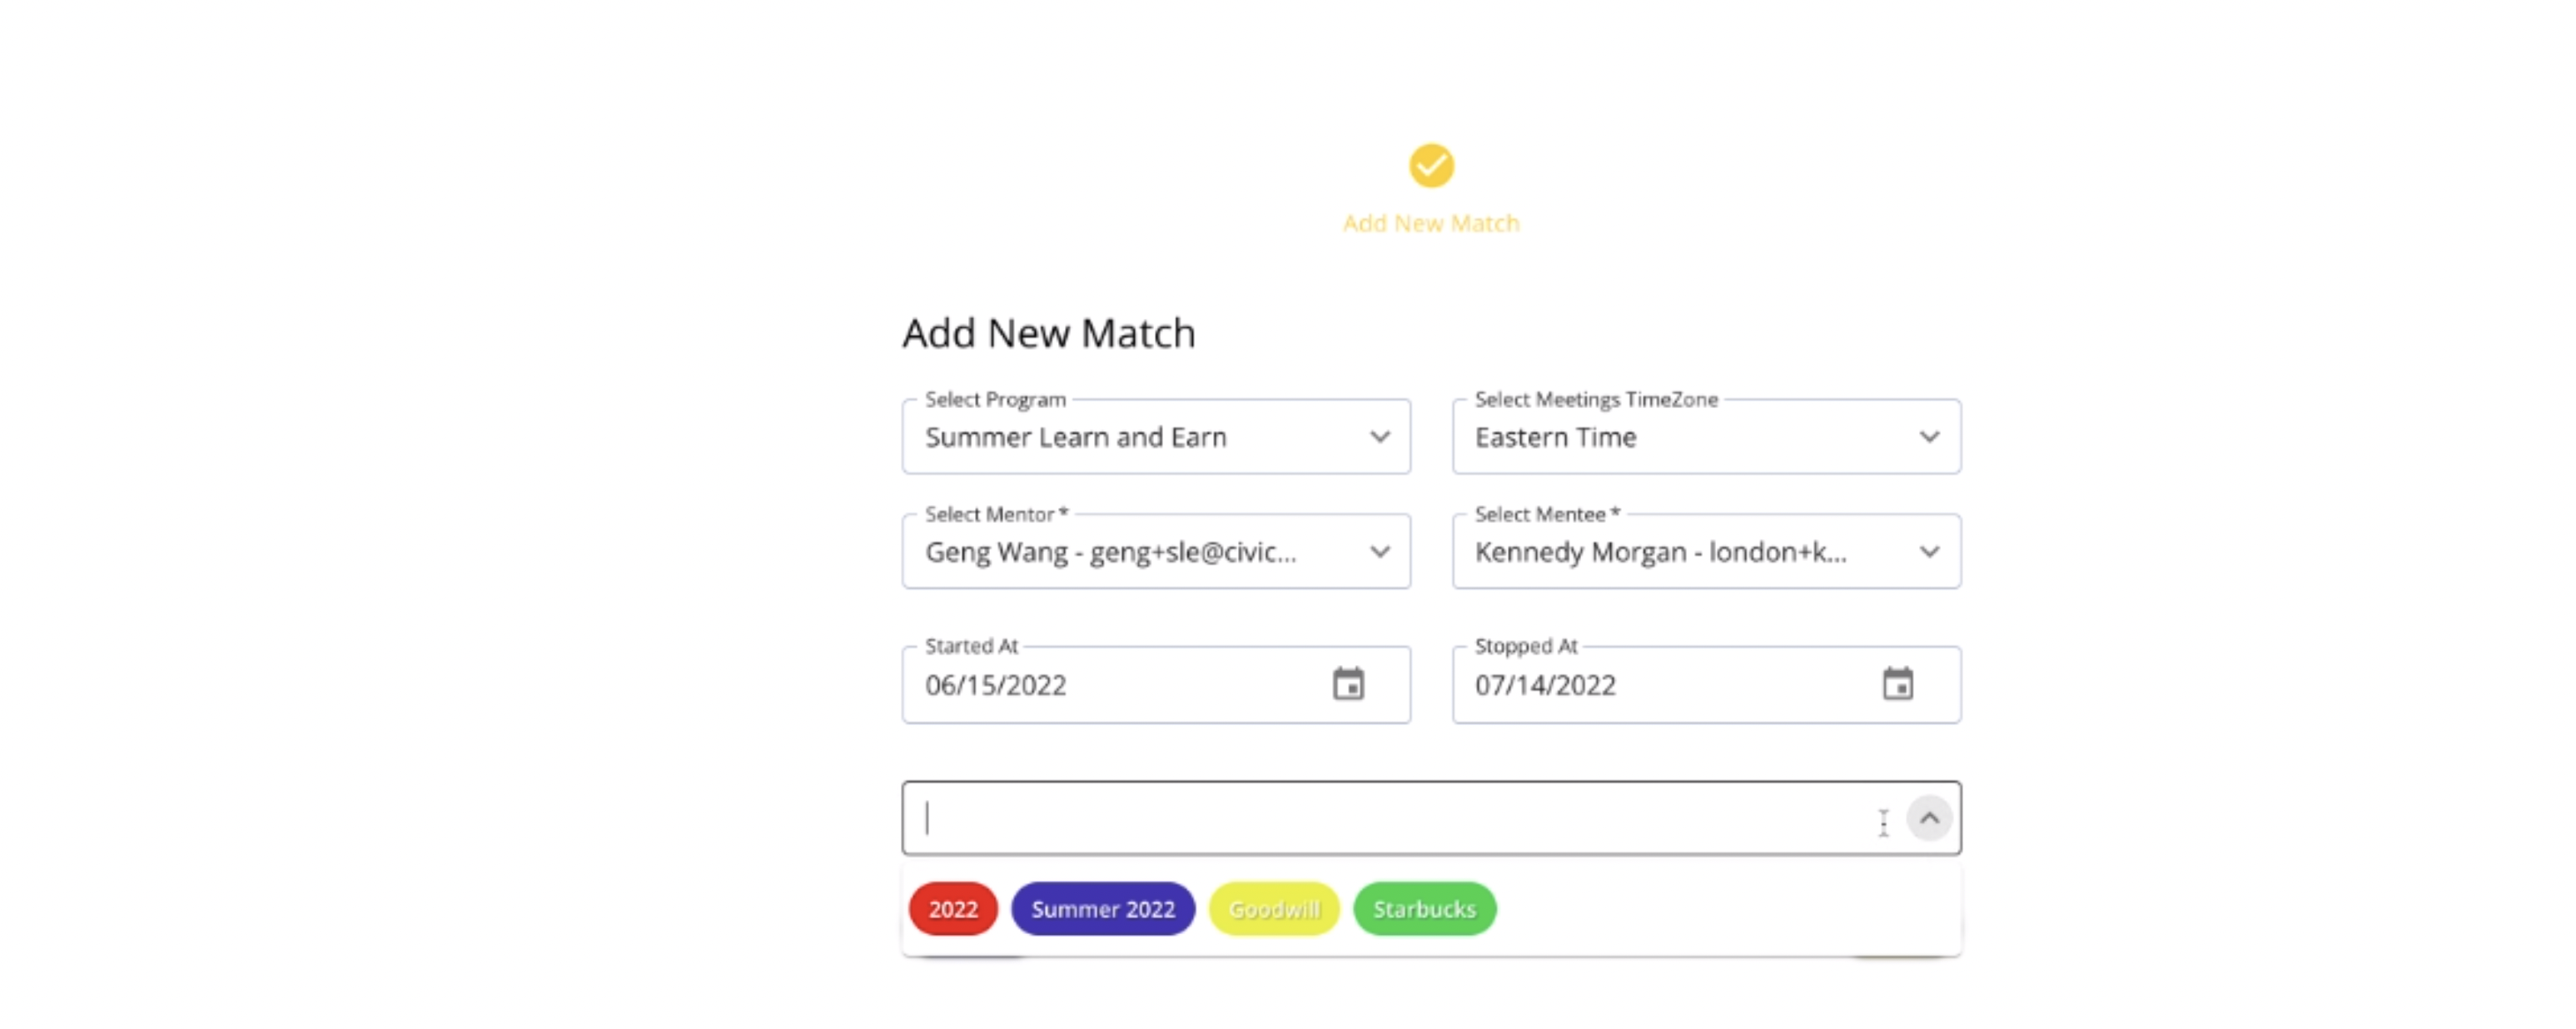Open the Select Mentee dropdown arrow

click(1929, 552)
